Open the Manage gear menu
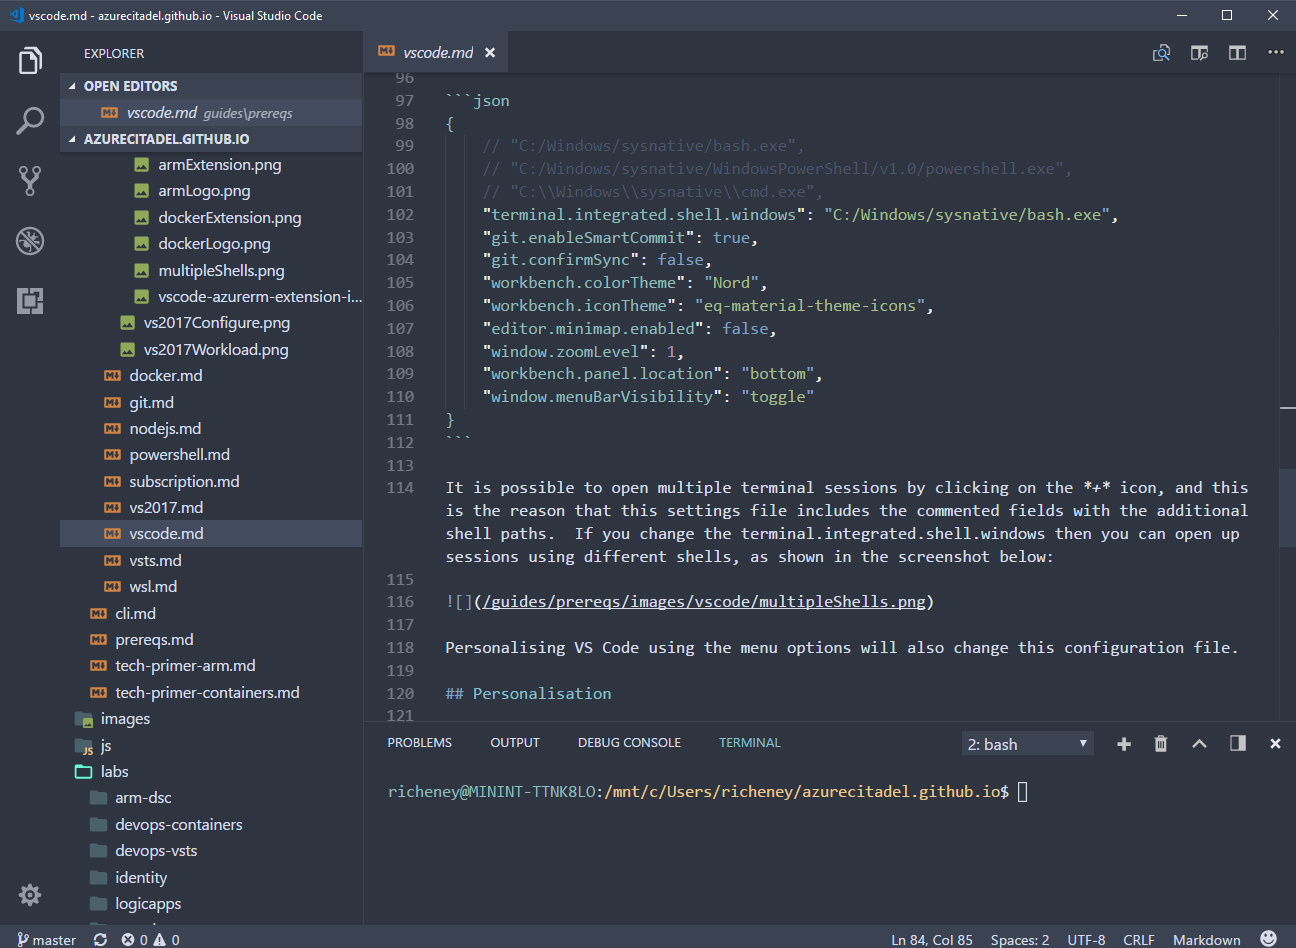The height and width of the screenshot is (948, 1296). click(30, 894)
